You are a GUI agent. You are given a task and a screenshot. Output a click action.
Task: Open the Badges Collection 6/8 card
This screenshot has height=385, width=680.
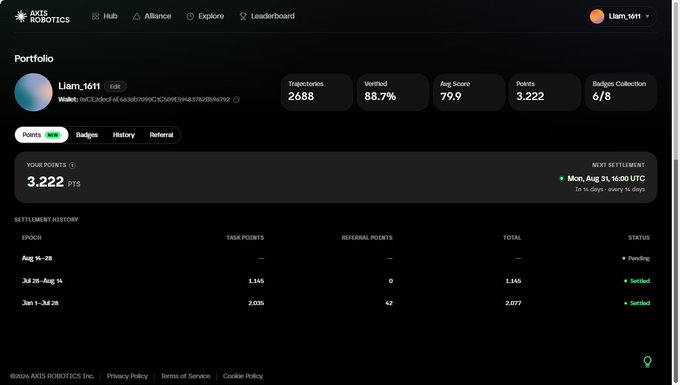pos(621,92)
